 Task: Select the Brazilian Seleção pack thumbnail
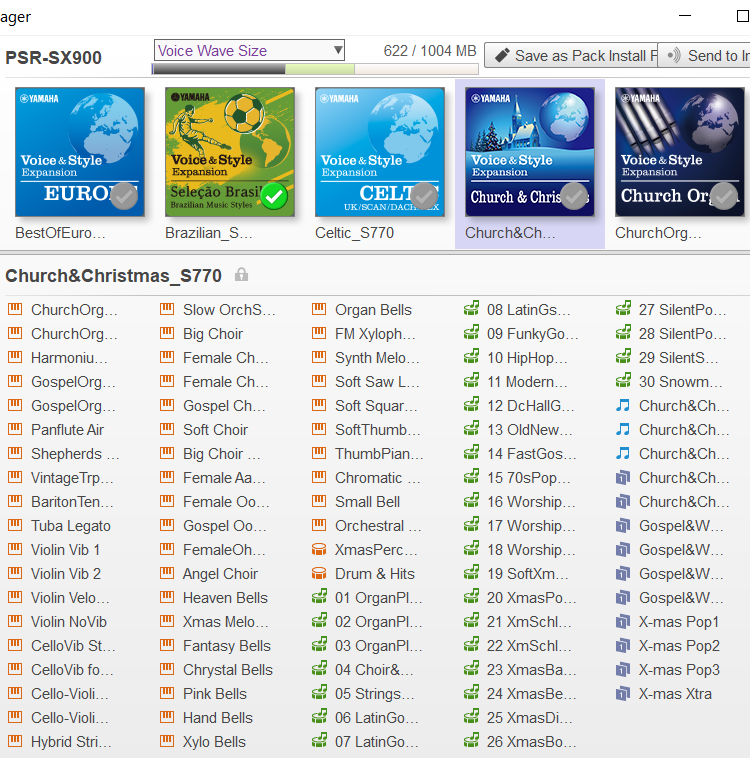230,152
